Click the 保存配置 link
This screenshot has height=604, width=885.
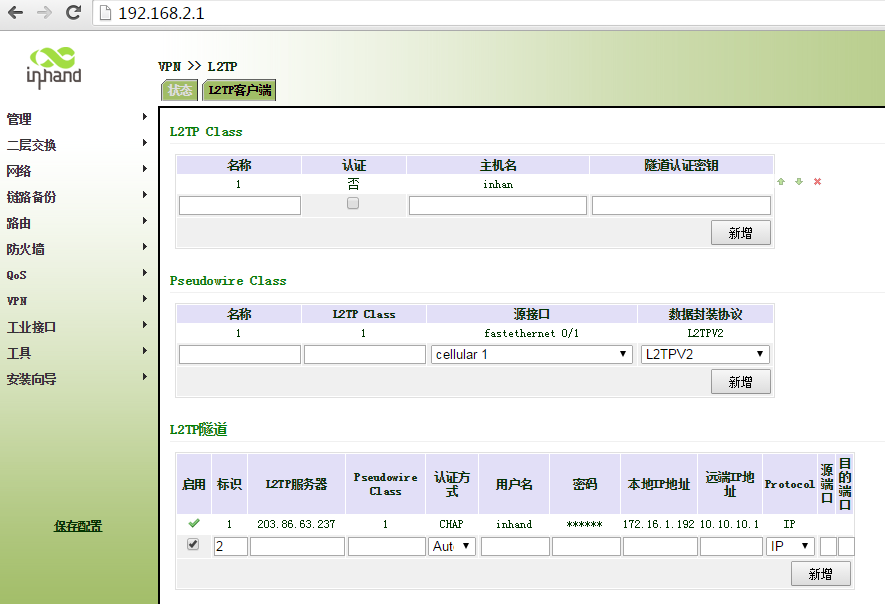(78, 526)
